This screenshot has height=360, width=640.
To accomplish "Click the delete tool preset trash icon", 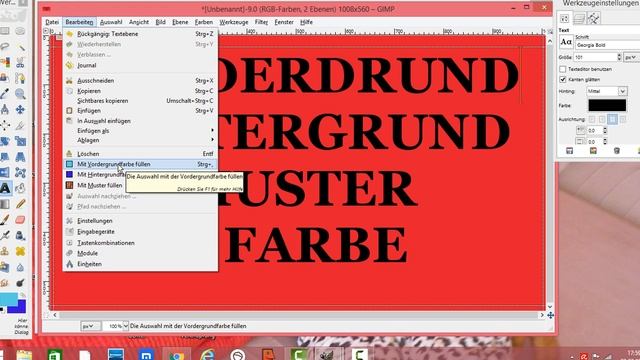I will pyautogui.click(x=617, y=151).
